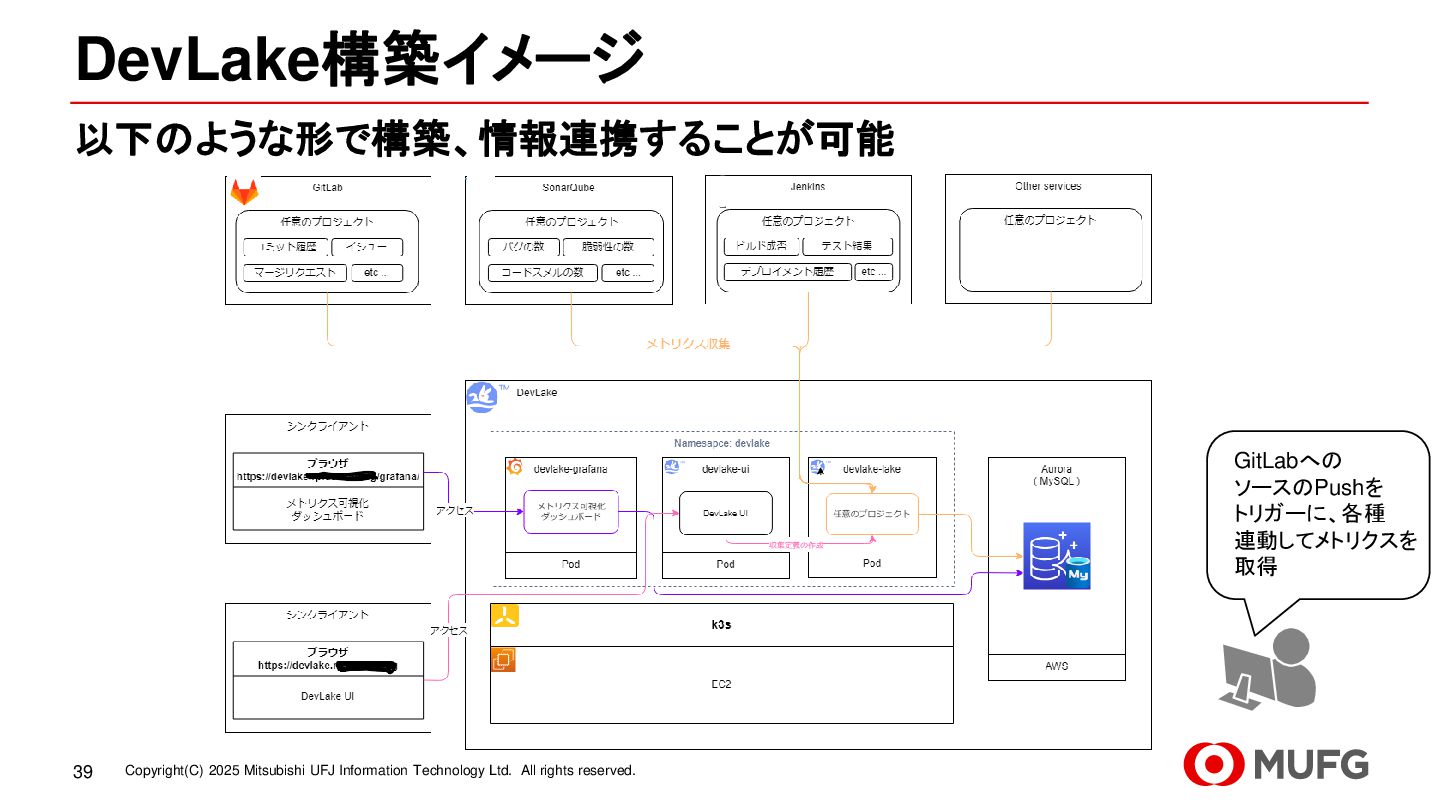The height and width of the screenshot is (810, 1440).
Task: Click the https://devlake browser URL in lower client
Action: [x=328, y=665]
